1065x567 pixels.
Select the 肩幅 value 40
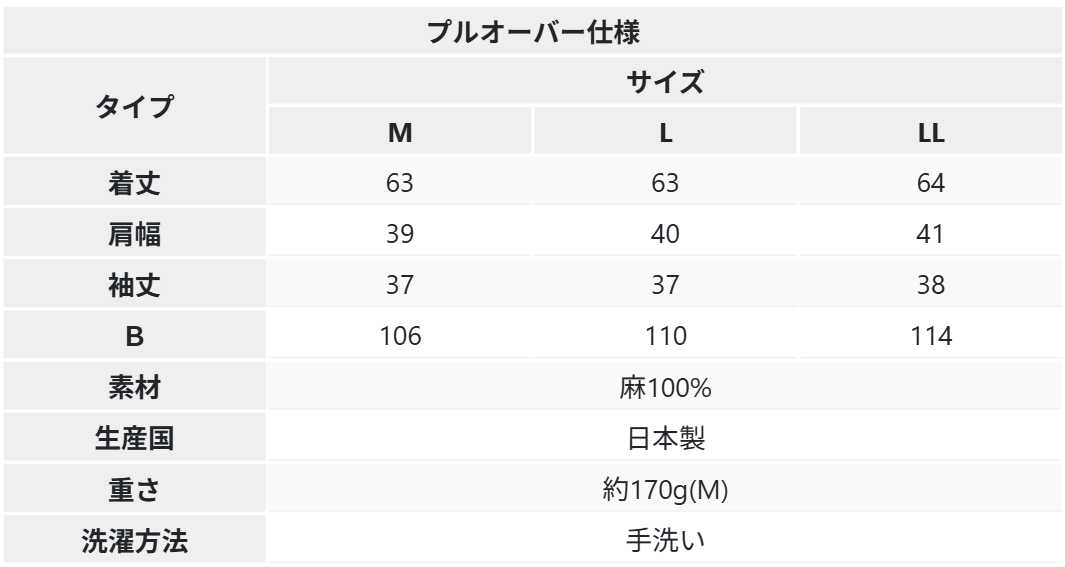pos(664,236)
